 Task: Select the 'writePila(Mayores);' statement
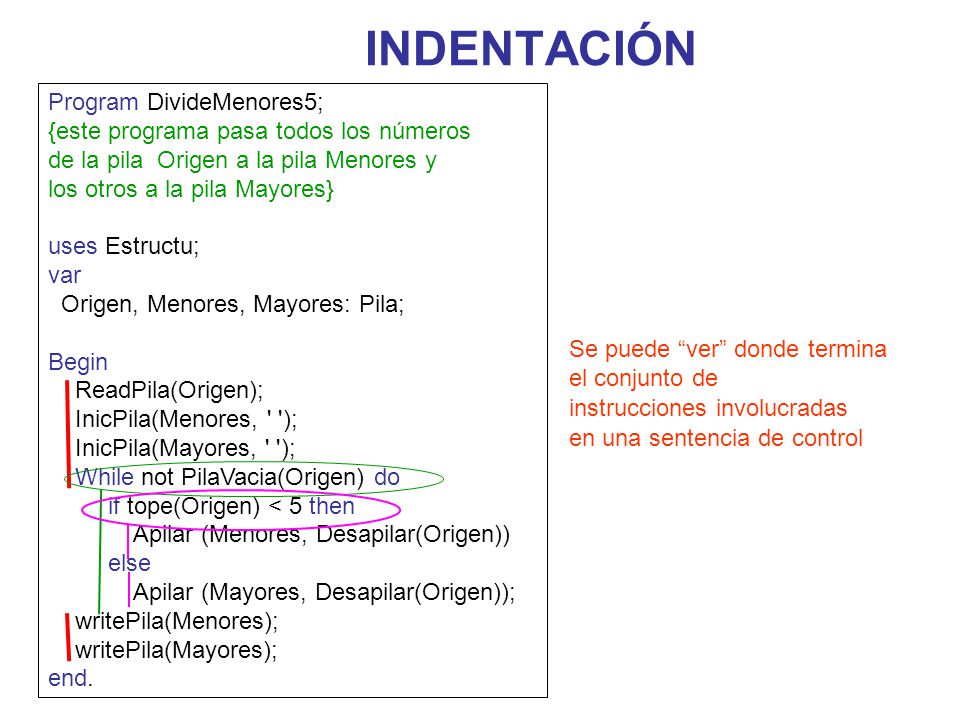point(176,650)
